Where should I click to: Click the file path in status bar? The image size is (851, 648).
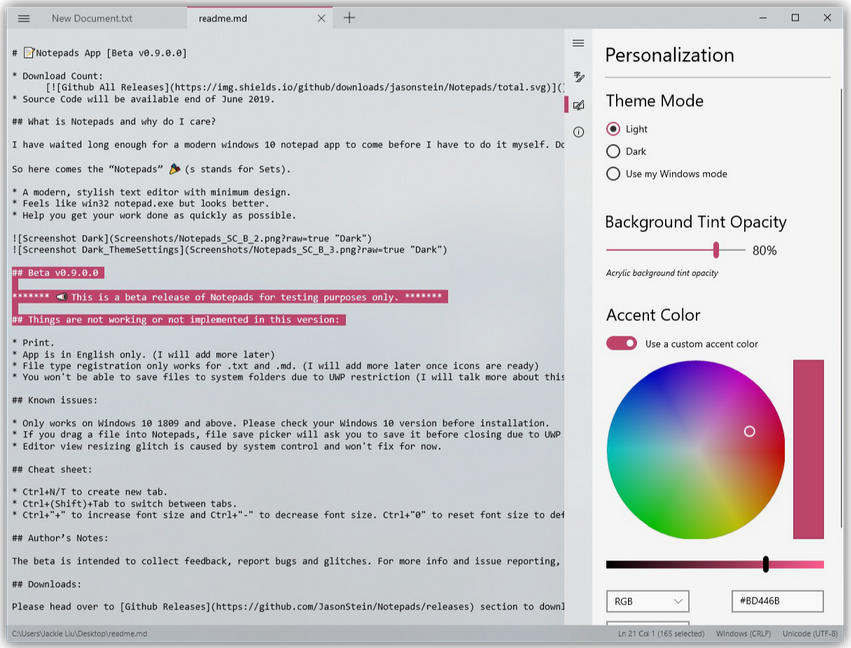pyautogui.click(x=79, y=633)
